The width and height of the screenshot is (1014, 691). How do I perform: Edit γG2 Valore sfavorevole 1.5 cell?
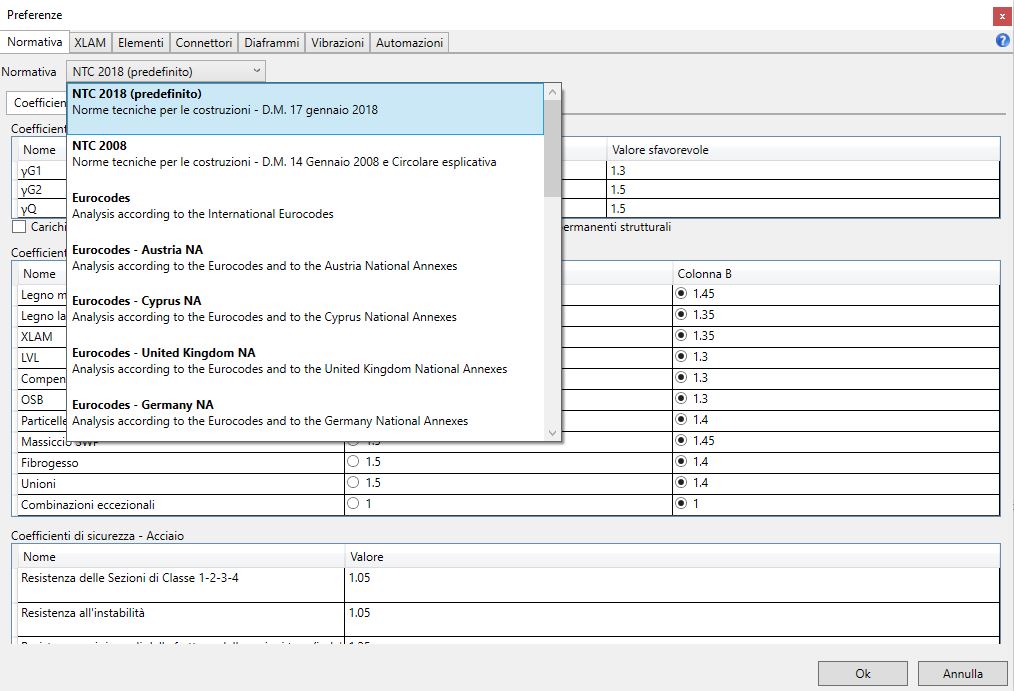[803, 189]
